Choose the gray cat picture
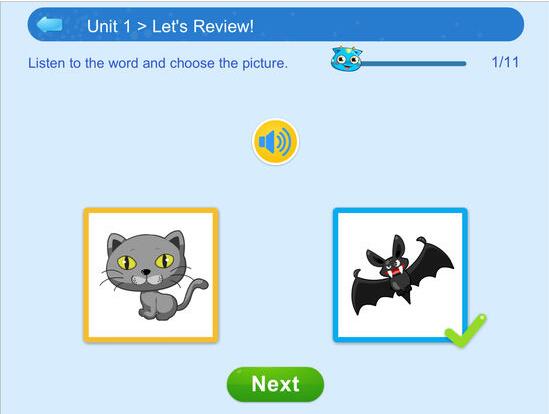Screen dimensions: 549x414 (x=151, y=275)
